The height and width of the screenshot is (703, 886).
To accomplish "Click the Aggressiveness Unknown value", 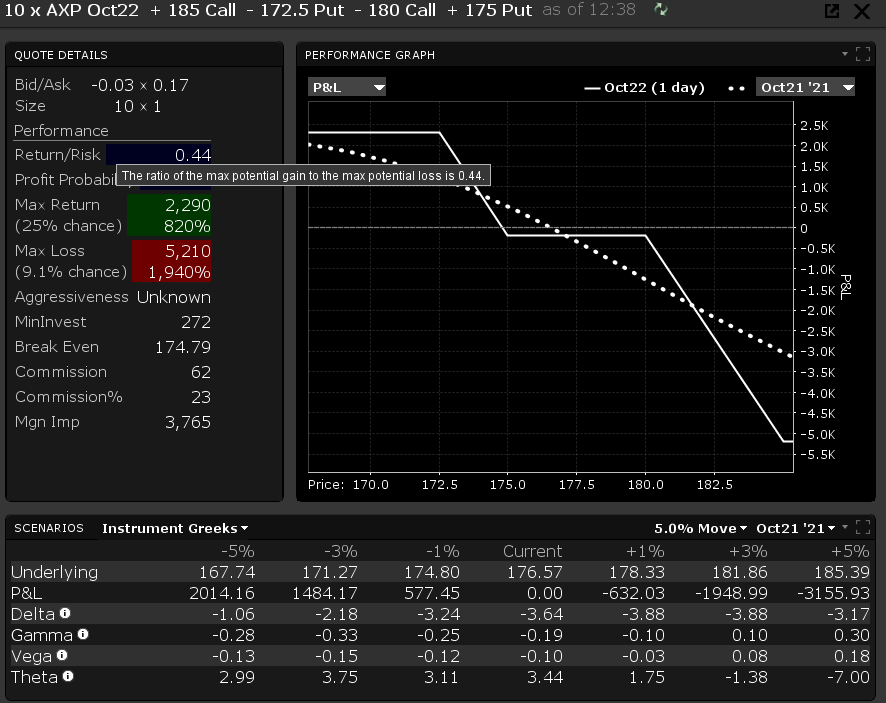I will [173, 297].
